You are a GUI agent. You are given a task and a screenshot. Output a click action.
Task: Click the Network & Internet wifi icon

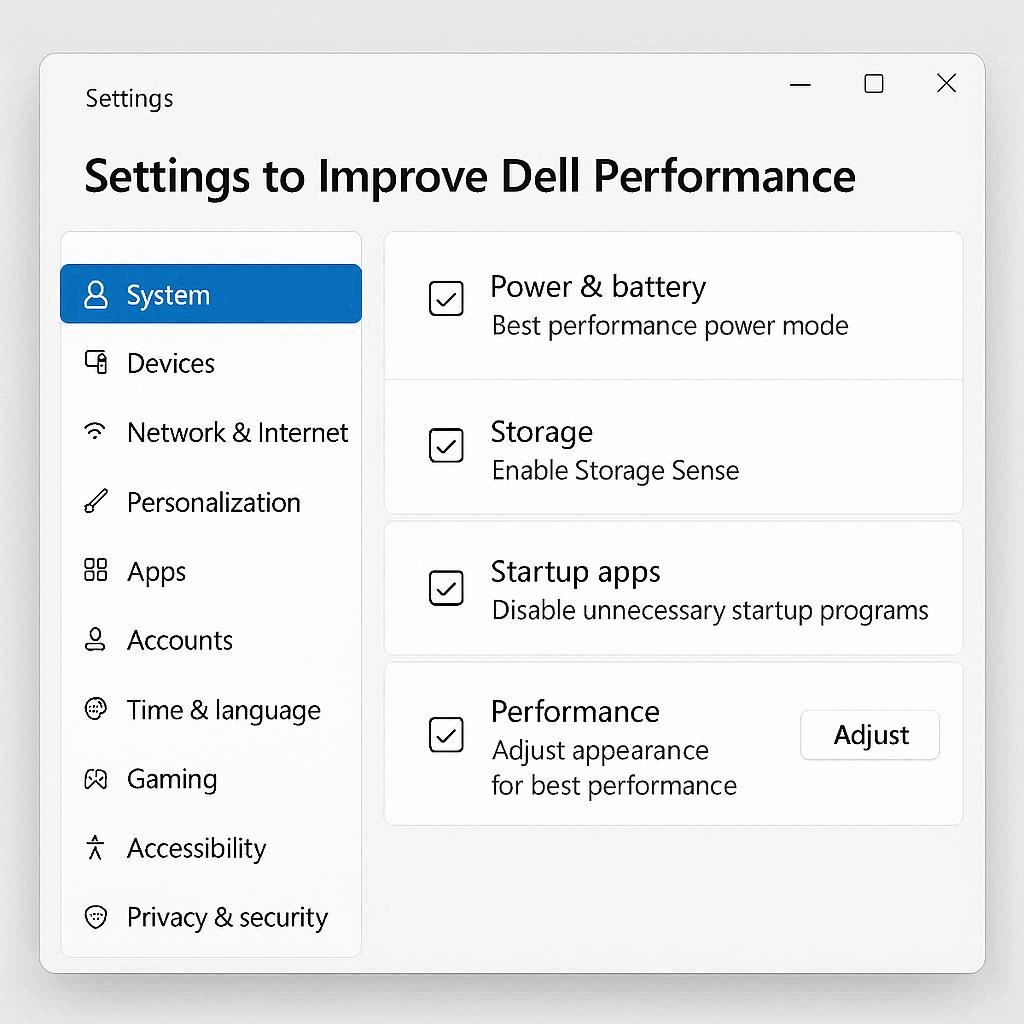(x=96, y=432)
